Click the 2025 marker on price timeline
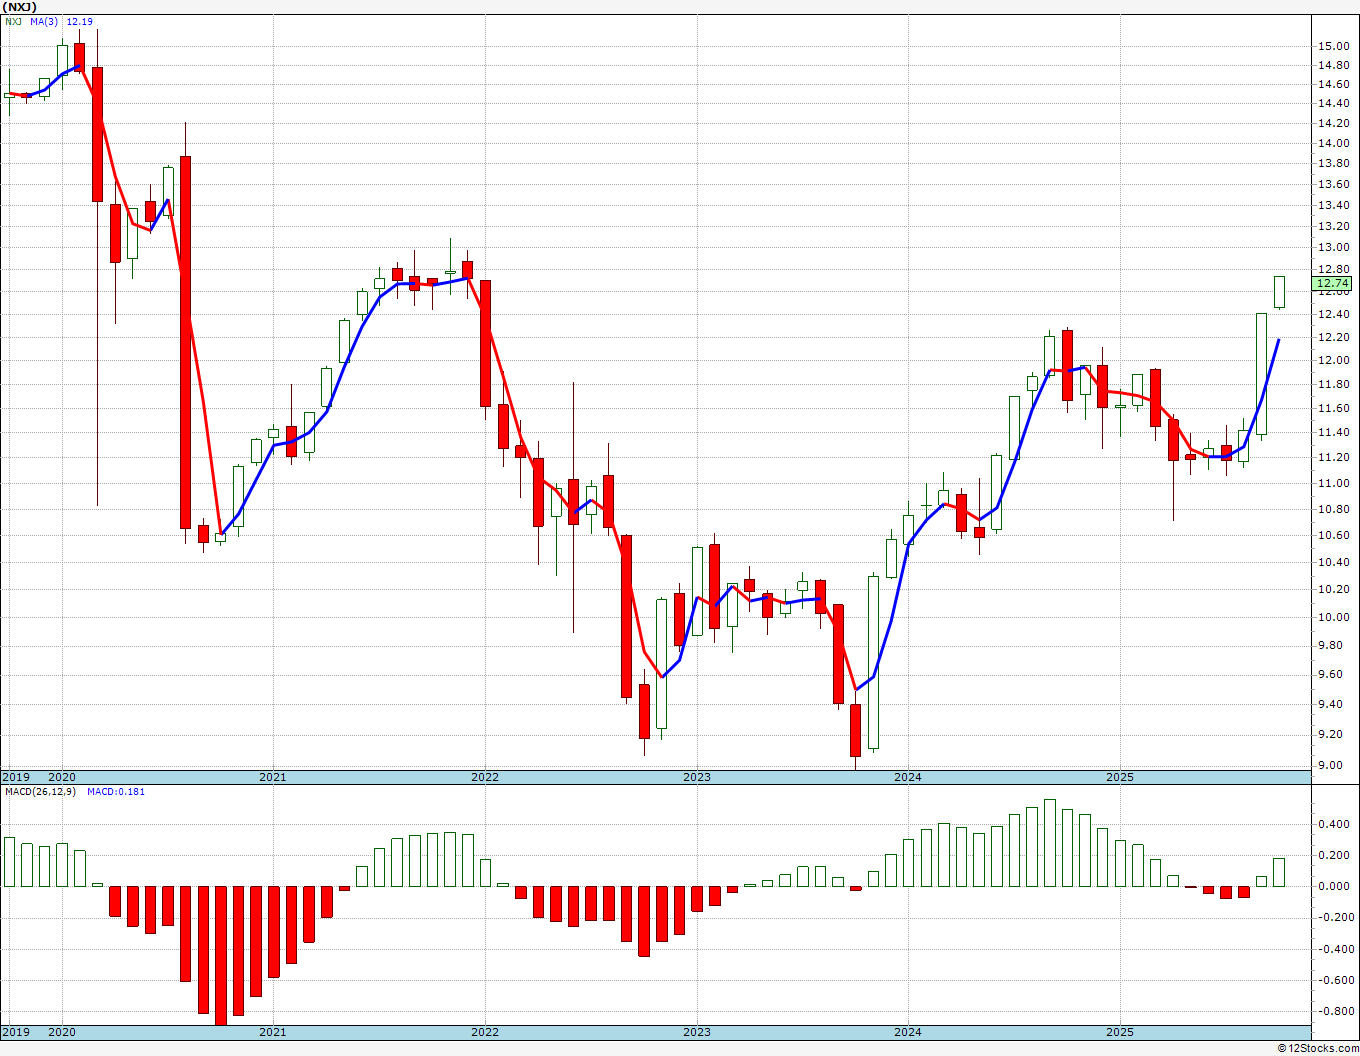This screenshot has width=1360, height=1056. click(x=1120, y=777)
